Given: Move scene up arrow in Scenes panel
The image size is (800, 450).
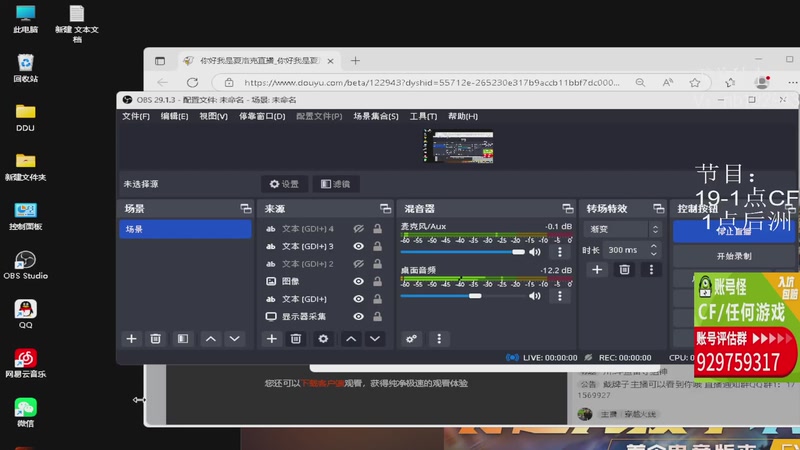Looking at the screenshot, I should pos(211,339).
